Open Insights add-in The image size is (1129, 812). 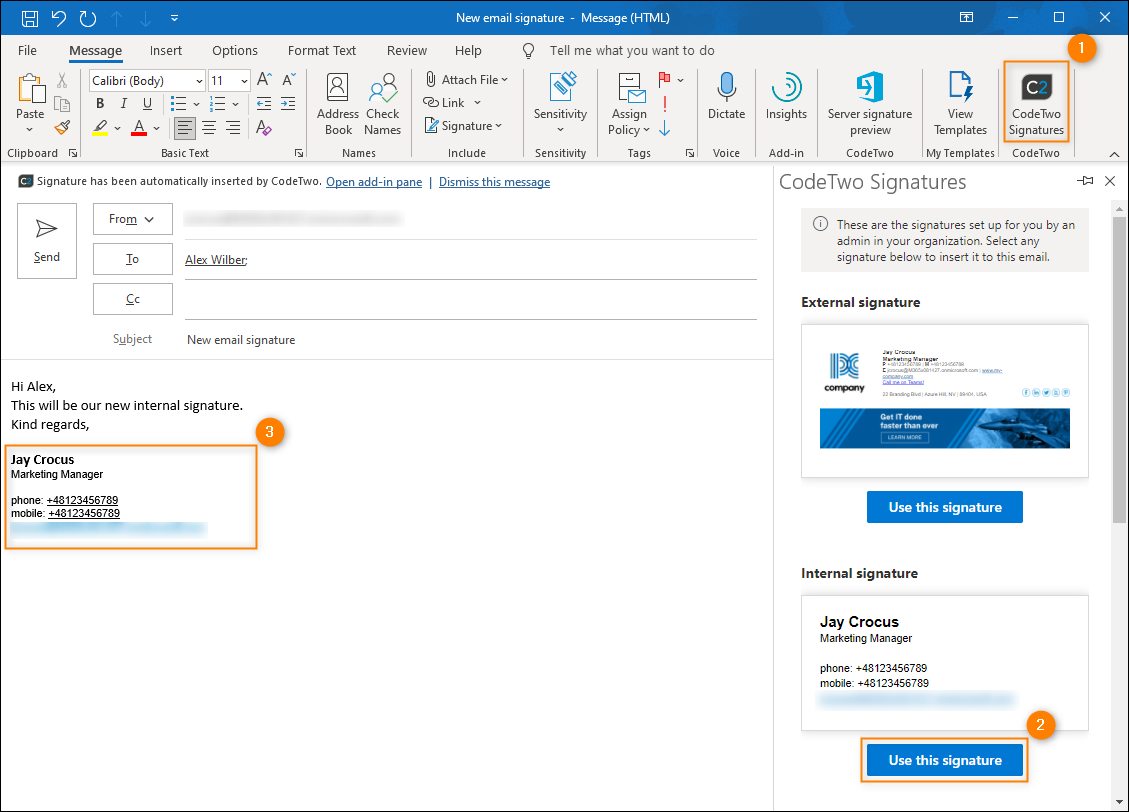(786, 96)
